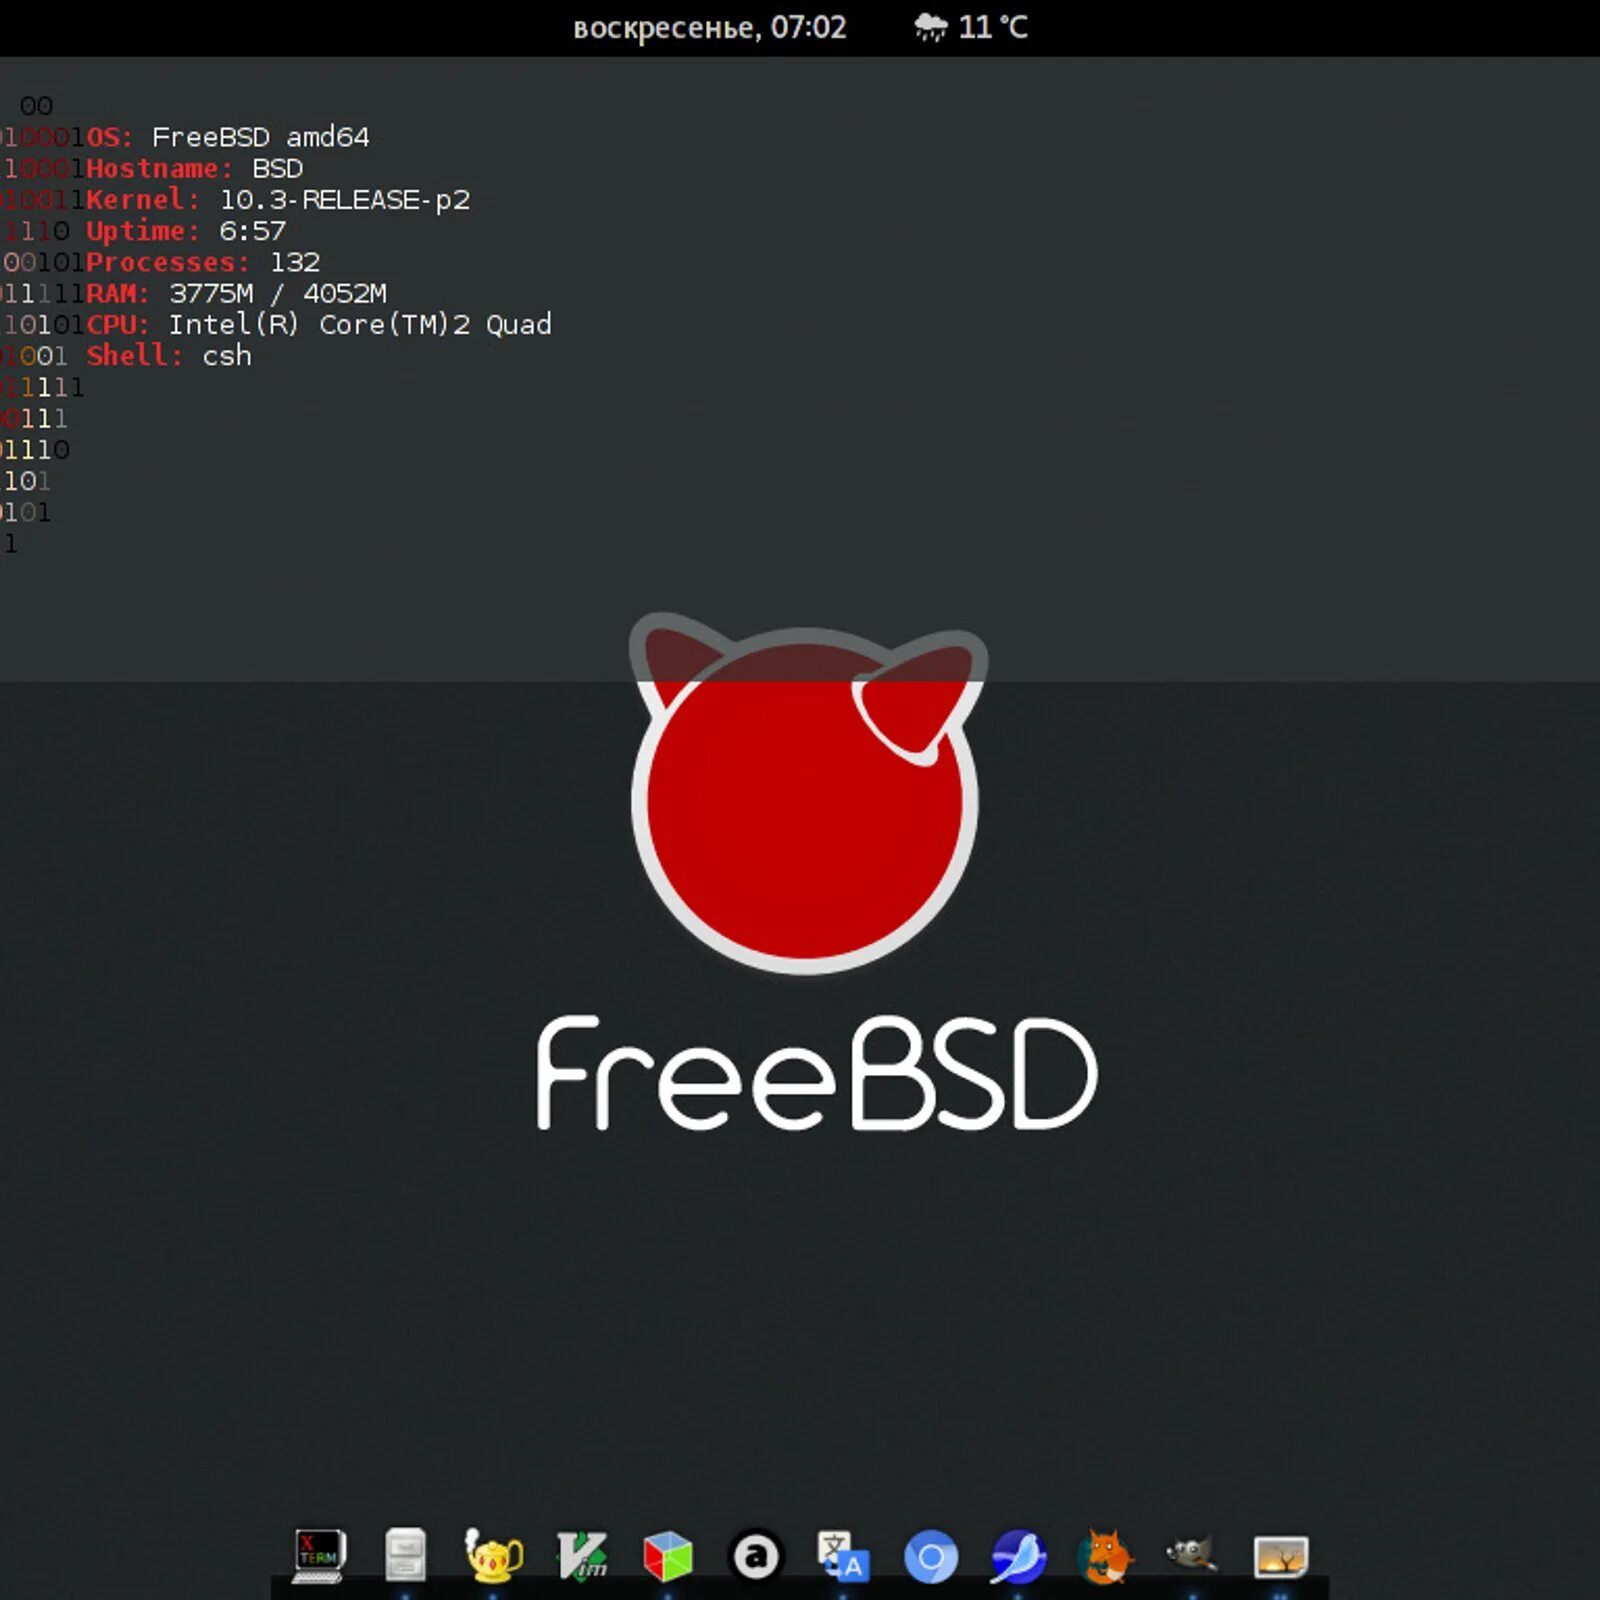Click the RAM value '3775M / 4052M'

pos(278,293)
